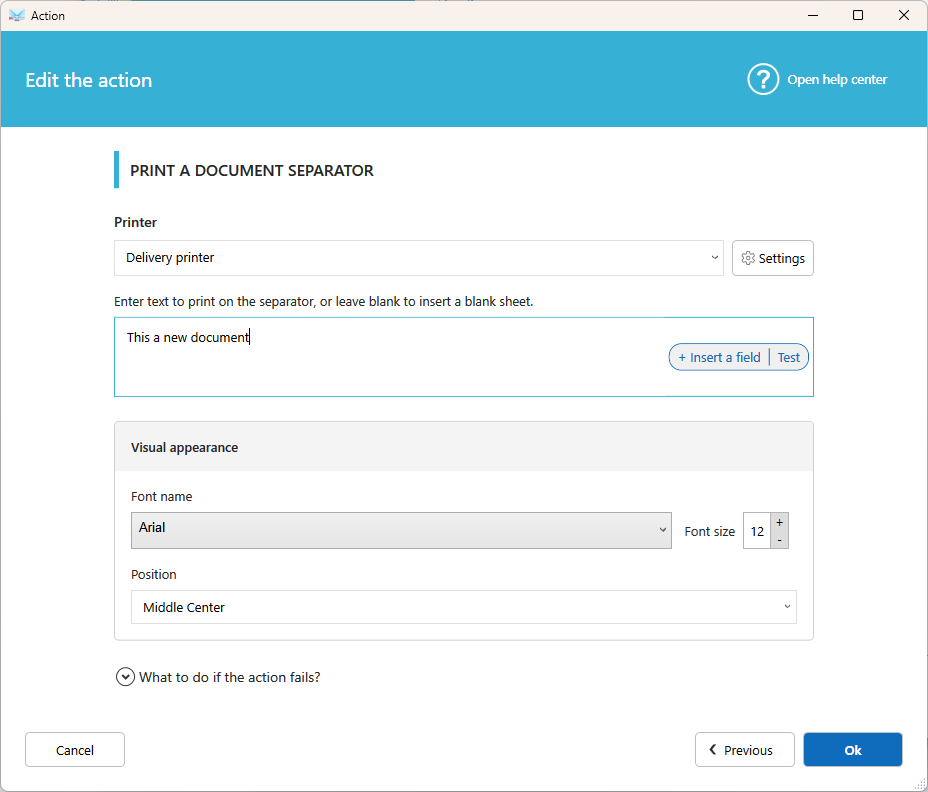Open printer Settings with gear icon

pos(772,258)
